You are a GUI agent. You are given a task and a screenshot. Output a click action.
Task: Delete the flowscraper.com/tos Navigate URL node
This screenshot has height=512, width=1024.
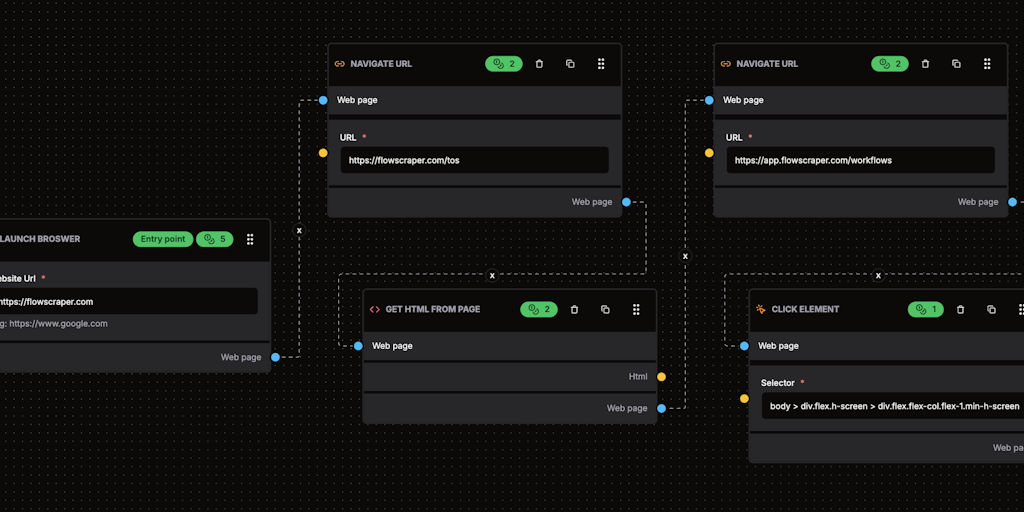coord(539,64)
